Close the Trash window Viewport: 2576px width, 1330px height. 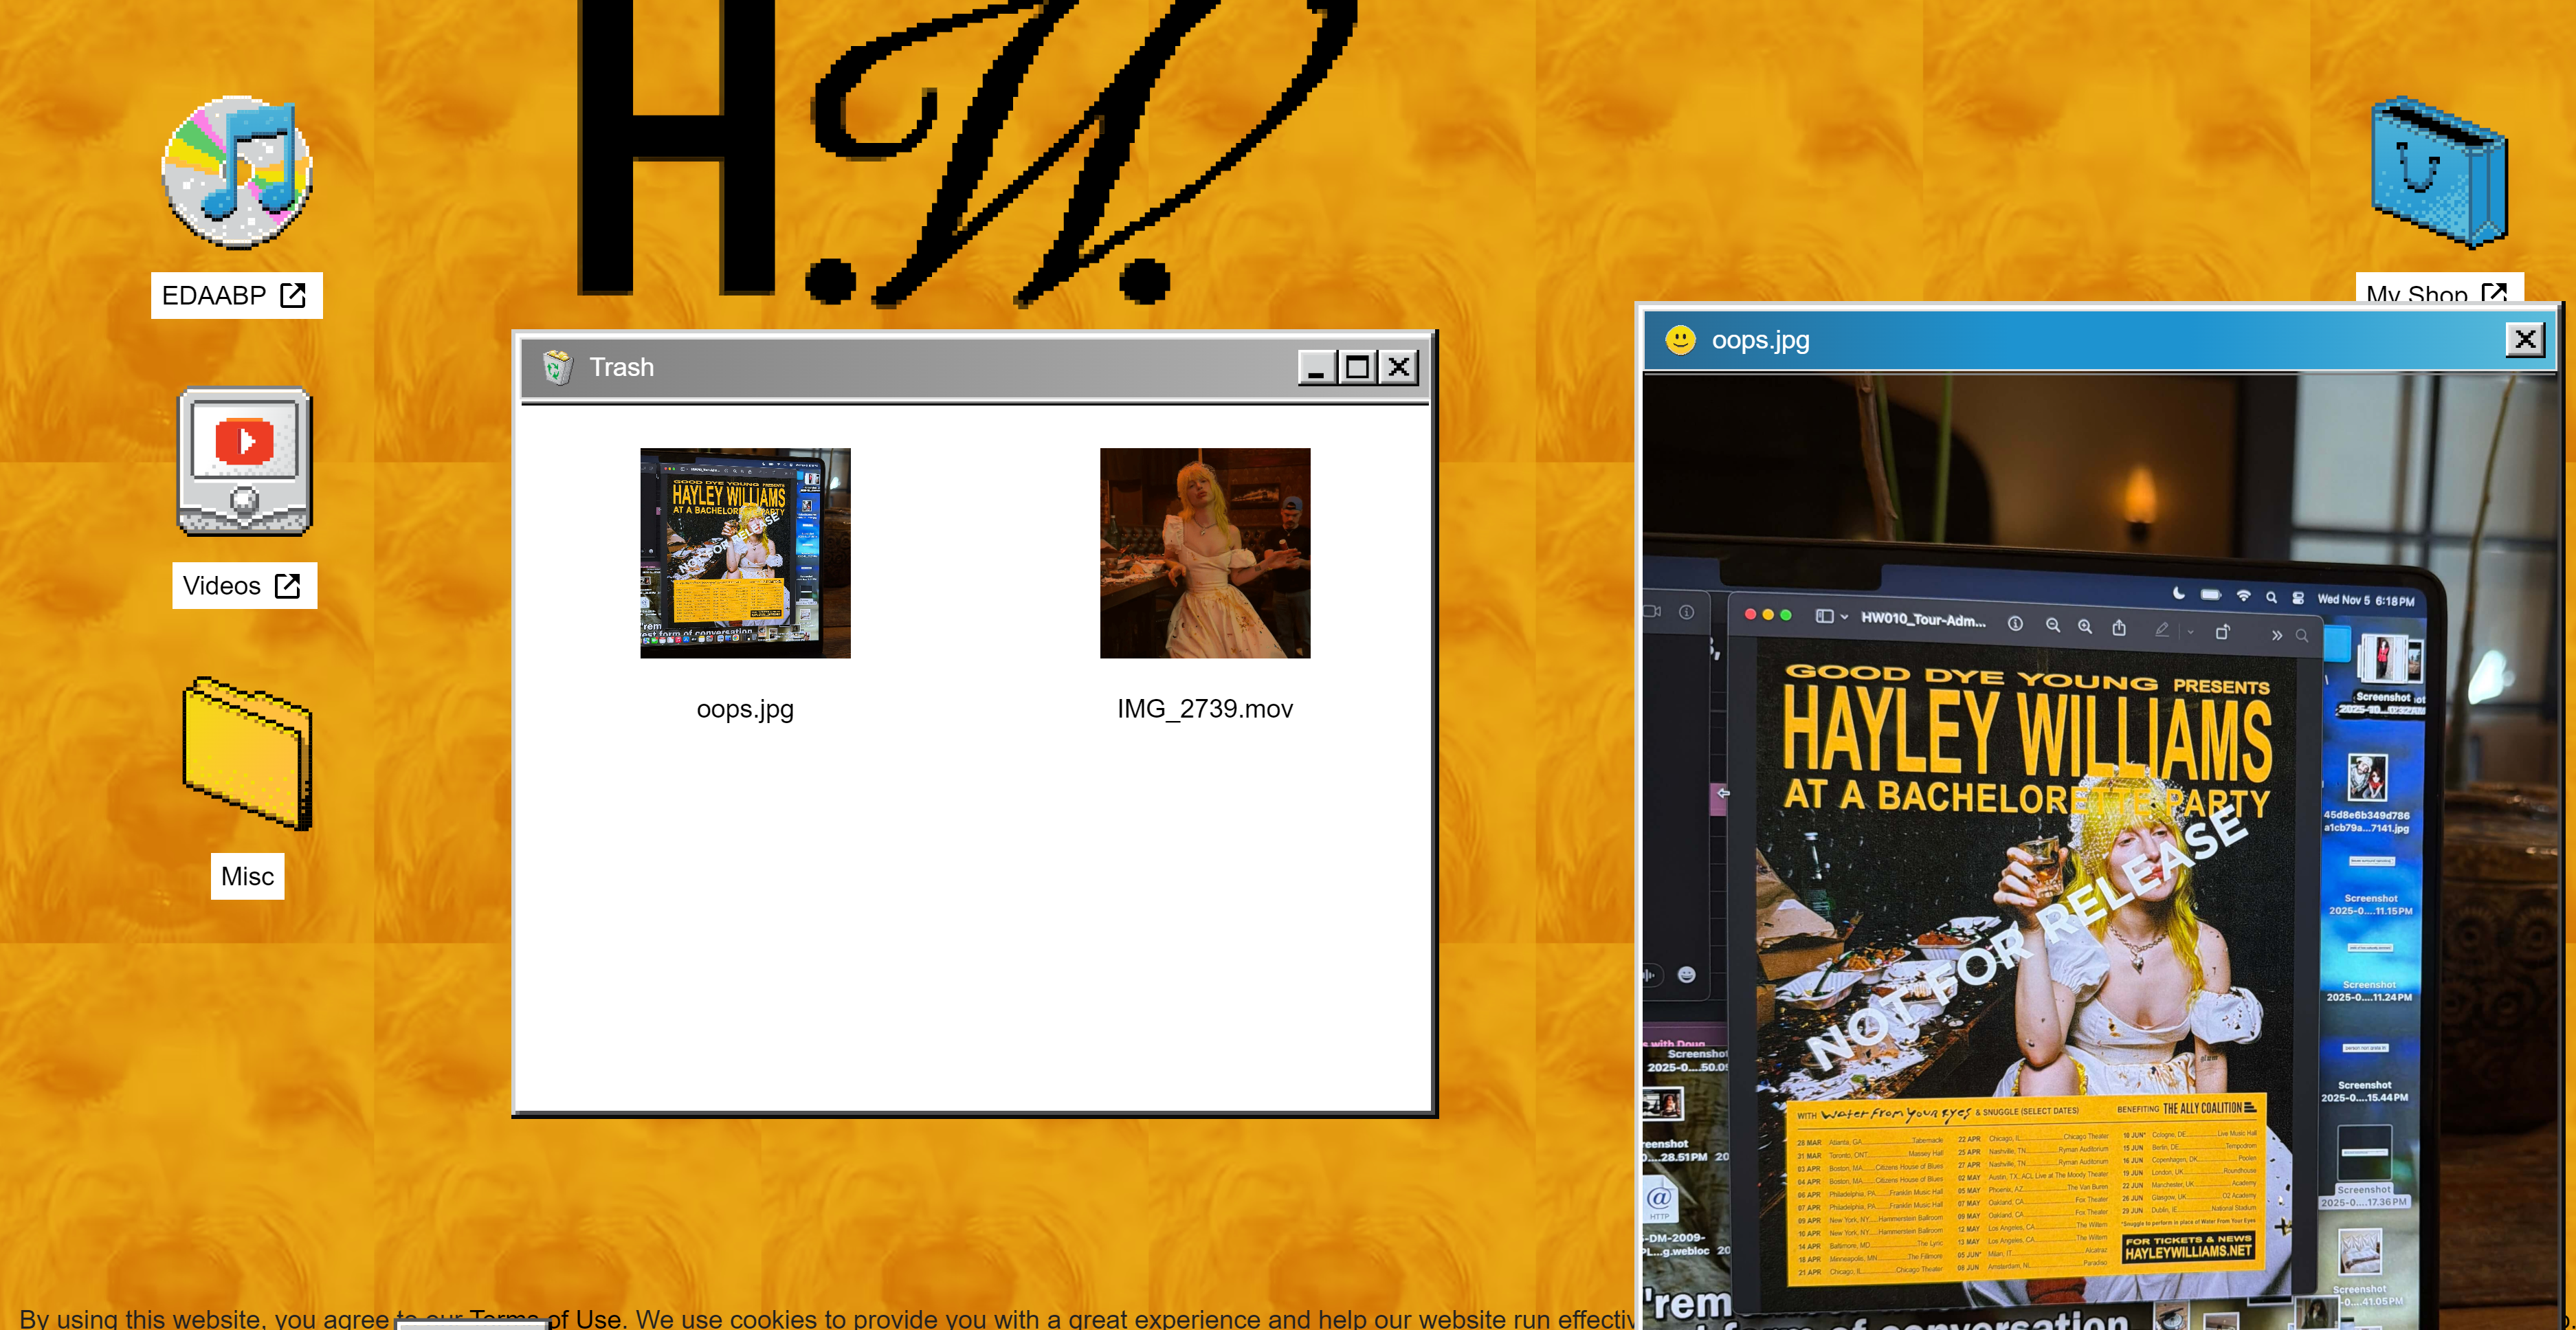pyautogui.click(x=1399, y=368)
